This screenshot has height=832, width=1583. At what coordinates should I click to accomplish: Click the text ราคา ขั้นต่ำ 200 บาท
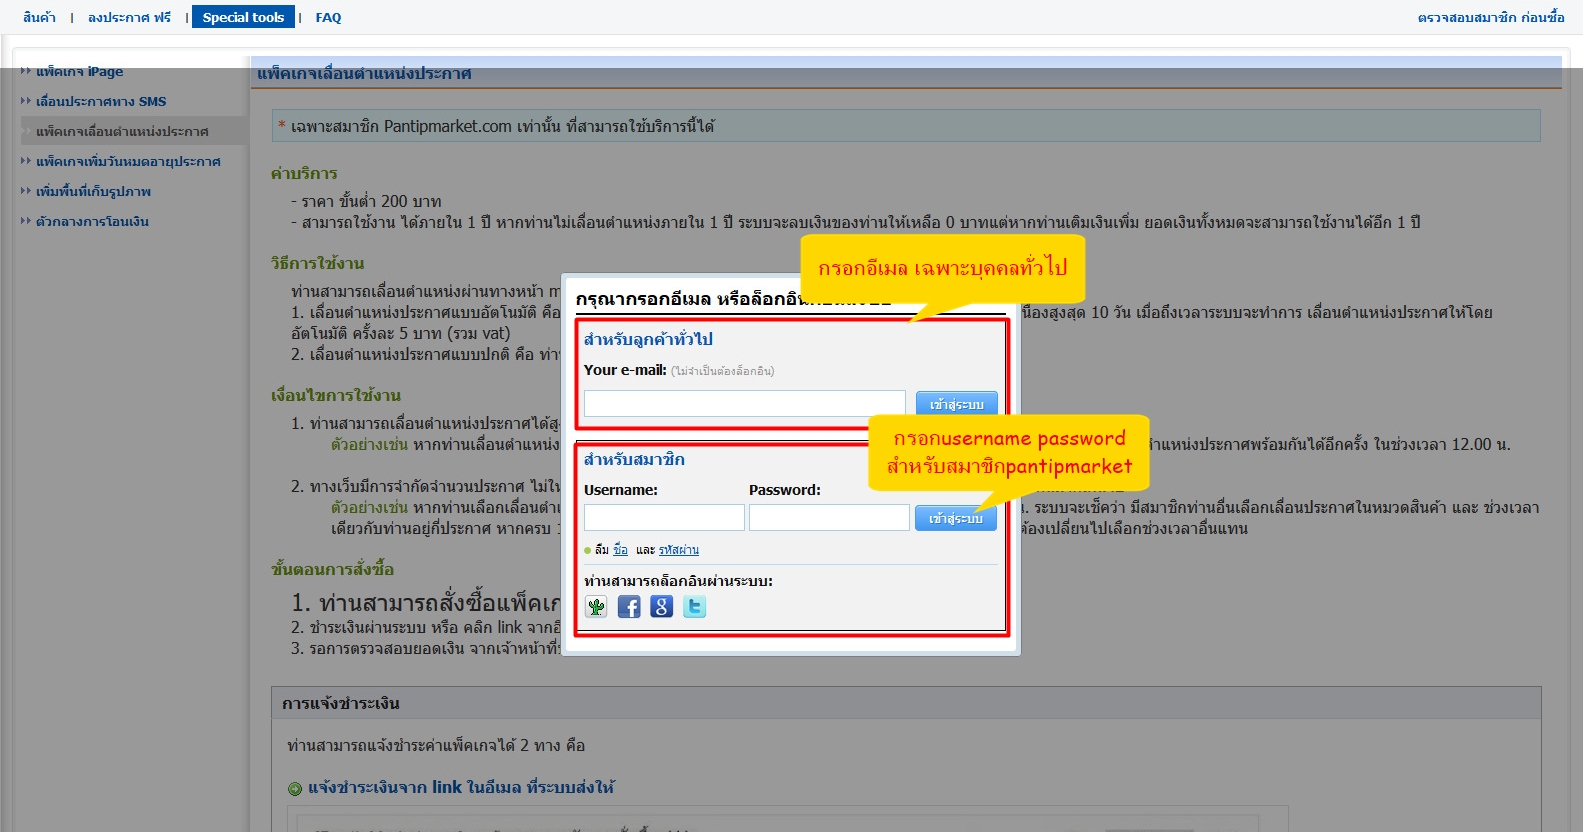pos(371,201)
